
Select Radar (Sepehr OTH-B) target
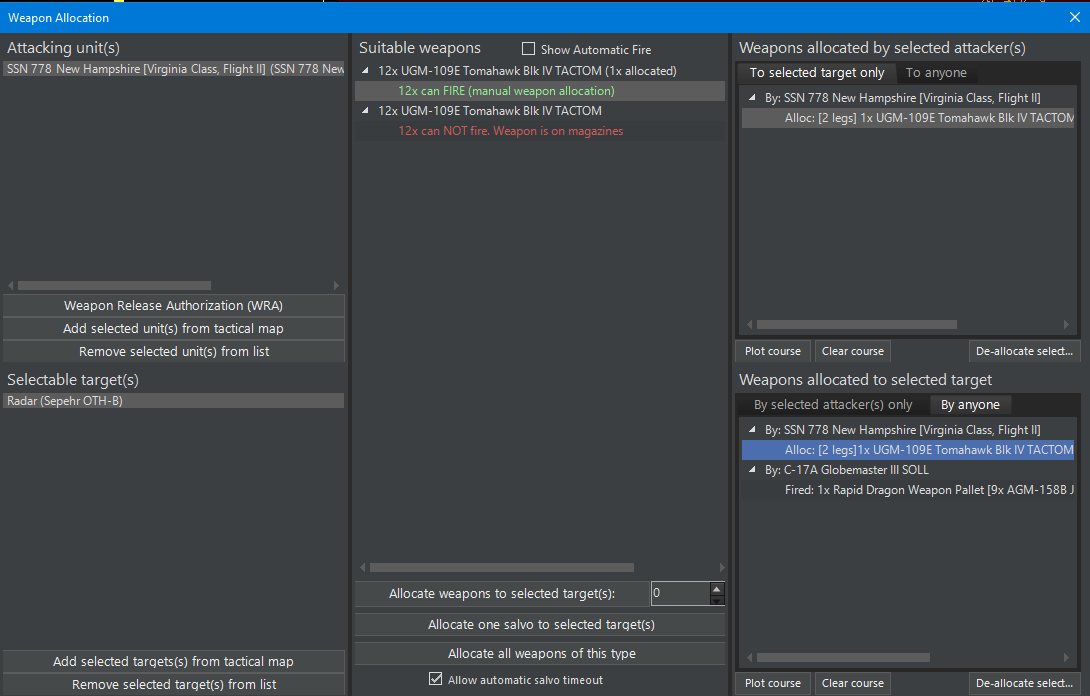pyautogui.click(x=174, y=400)
